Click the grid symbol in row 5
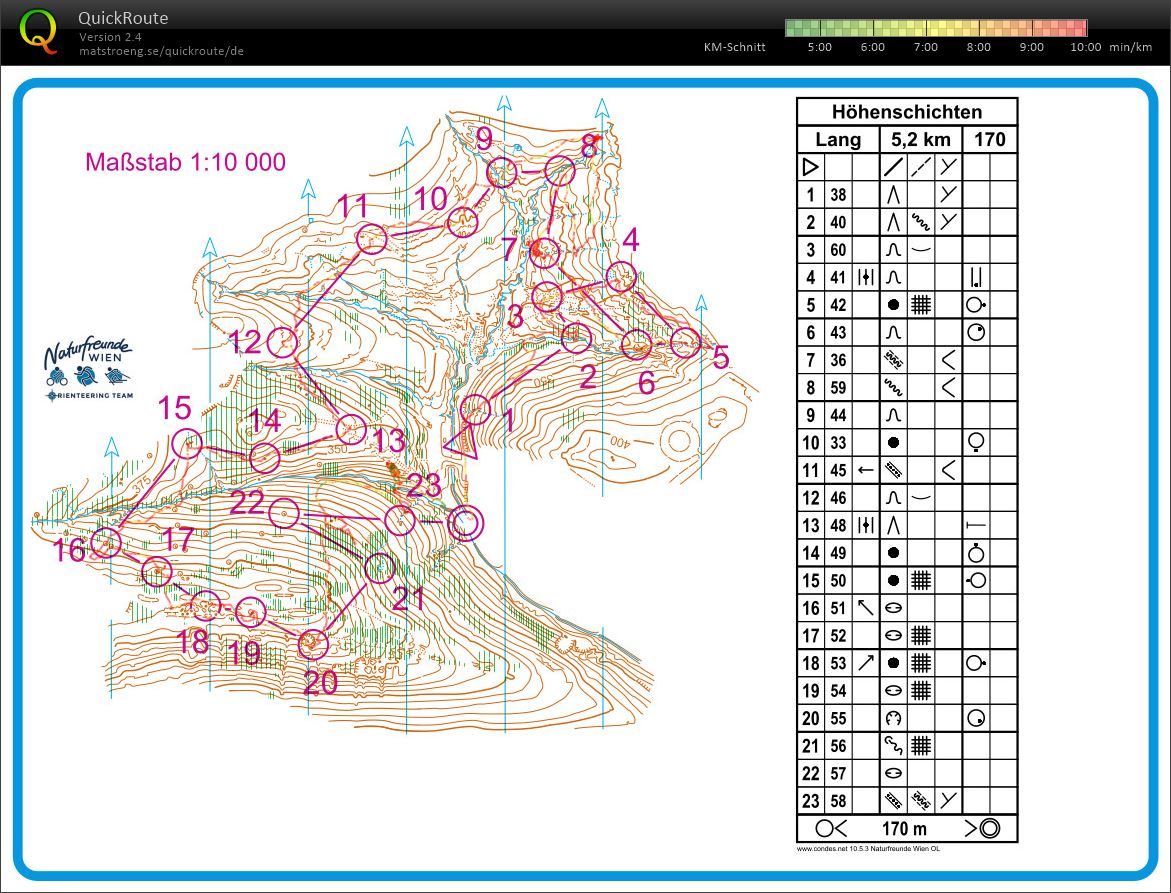 (921, 305)
